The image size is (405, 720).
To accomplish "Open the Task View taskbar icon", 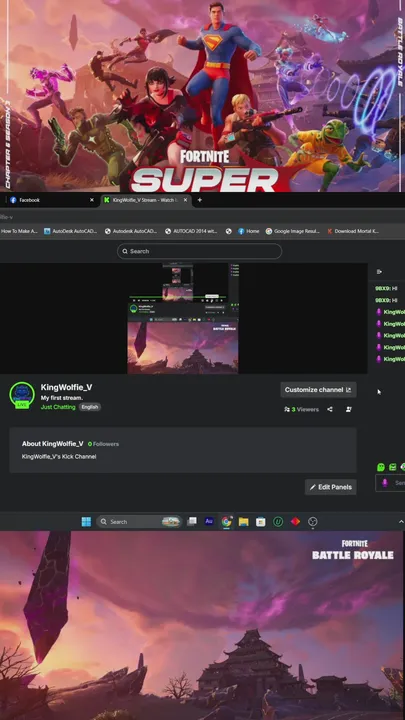I will [192, 521].
